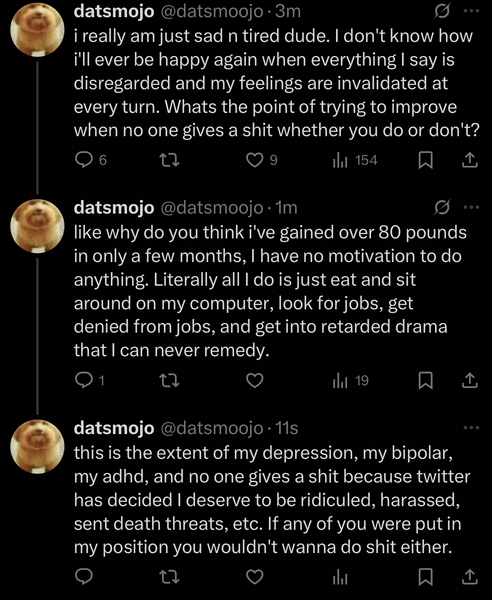Viewport: 492px width, 600px height.
Task: Open more options on the 3m tweet
Action: pyautogui.click(x=471, y=11)
